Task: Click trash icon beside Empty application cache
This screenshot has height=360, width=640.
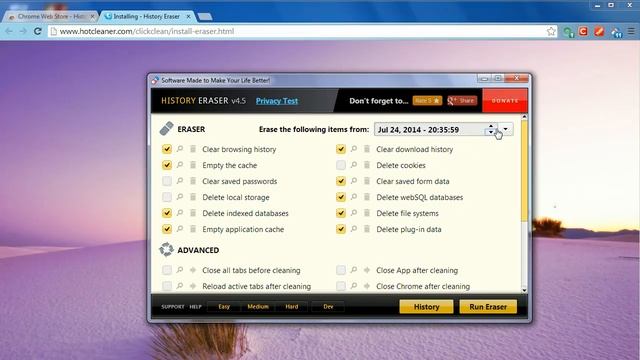Action: click(x=193, y=229)
